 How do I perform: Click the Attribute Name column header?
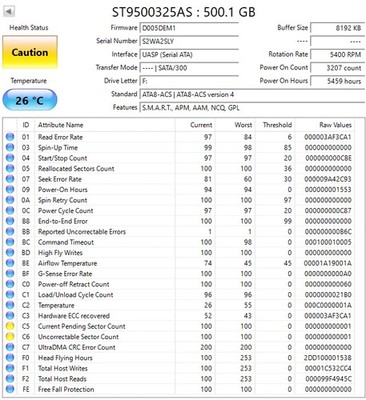coord(60,125)
